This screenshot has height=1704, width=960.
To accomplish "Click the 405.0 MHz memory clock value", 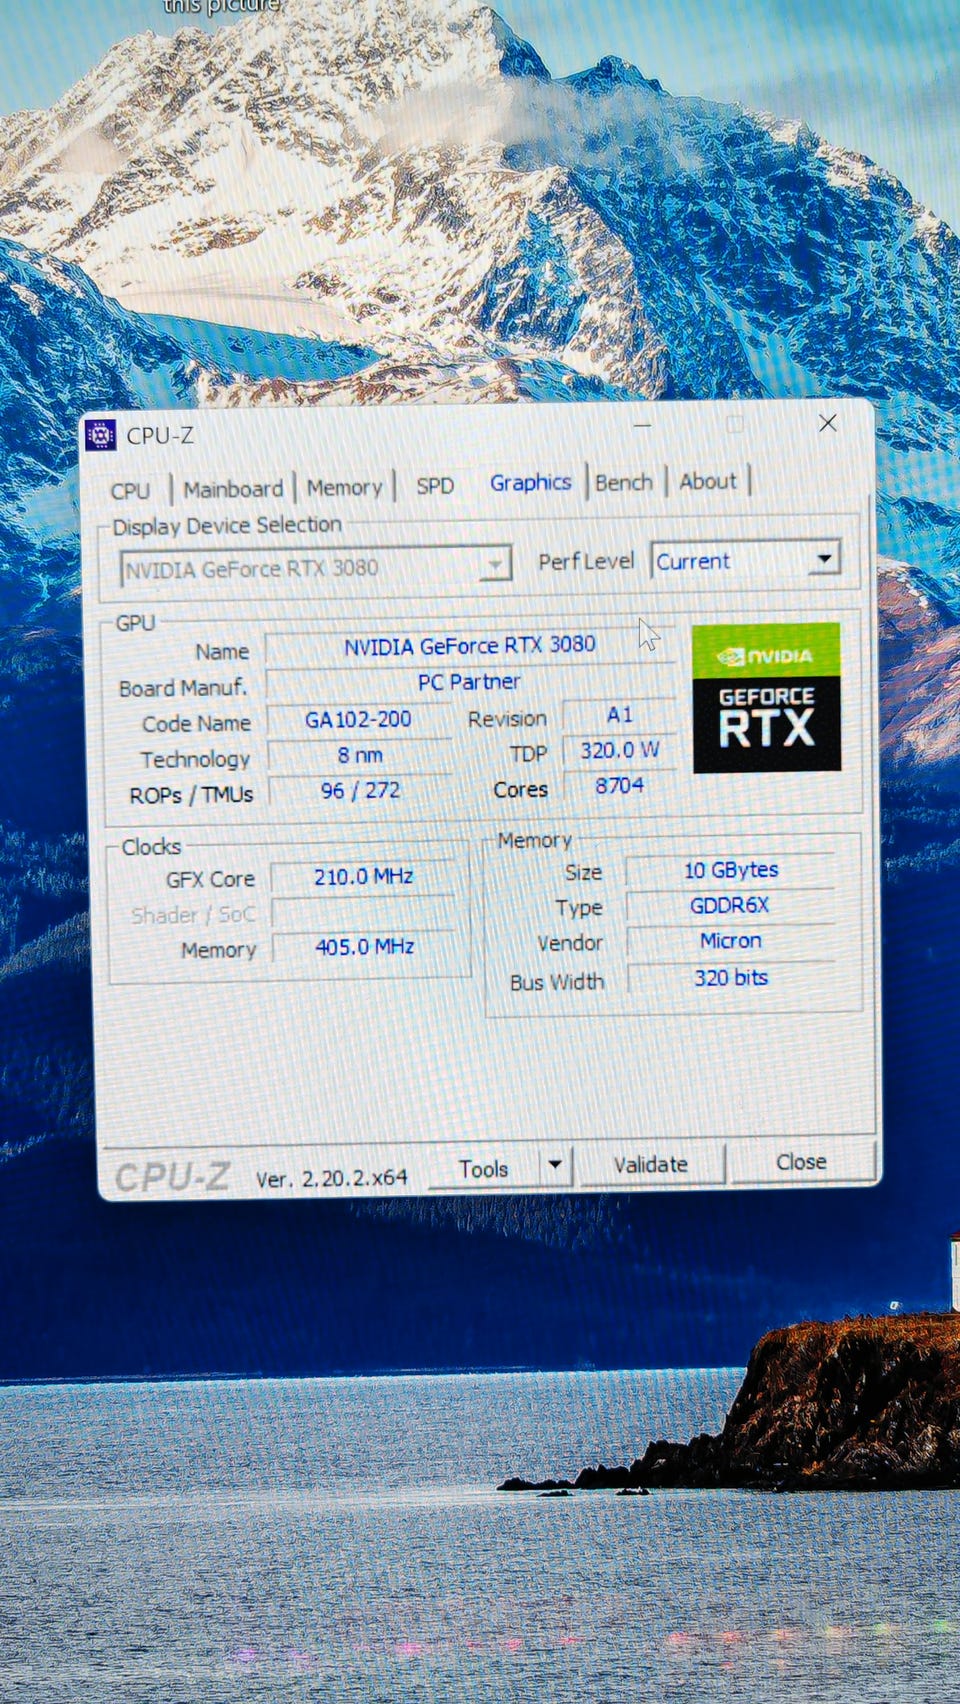I will 364,947.
